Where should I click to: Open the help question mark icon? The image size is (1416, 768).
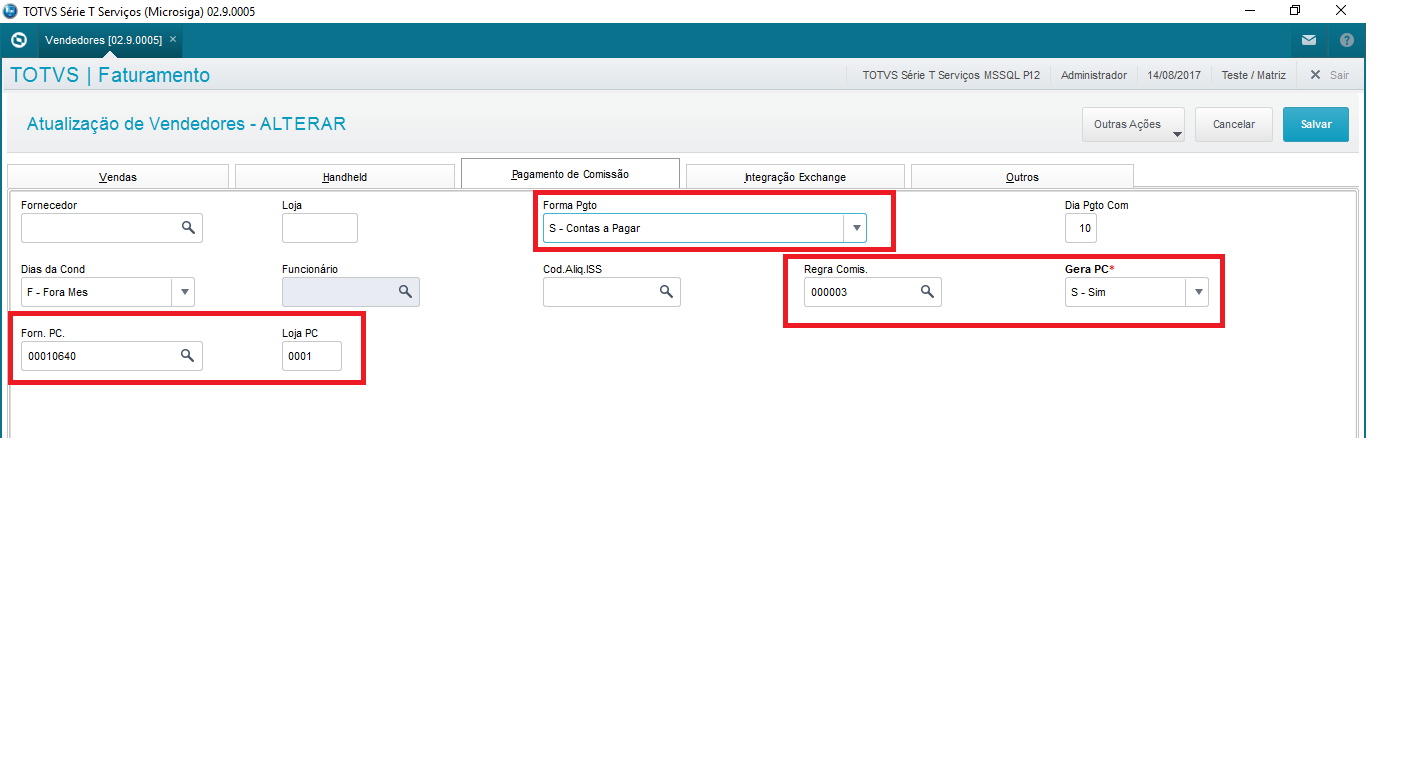click(1347, 40)
